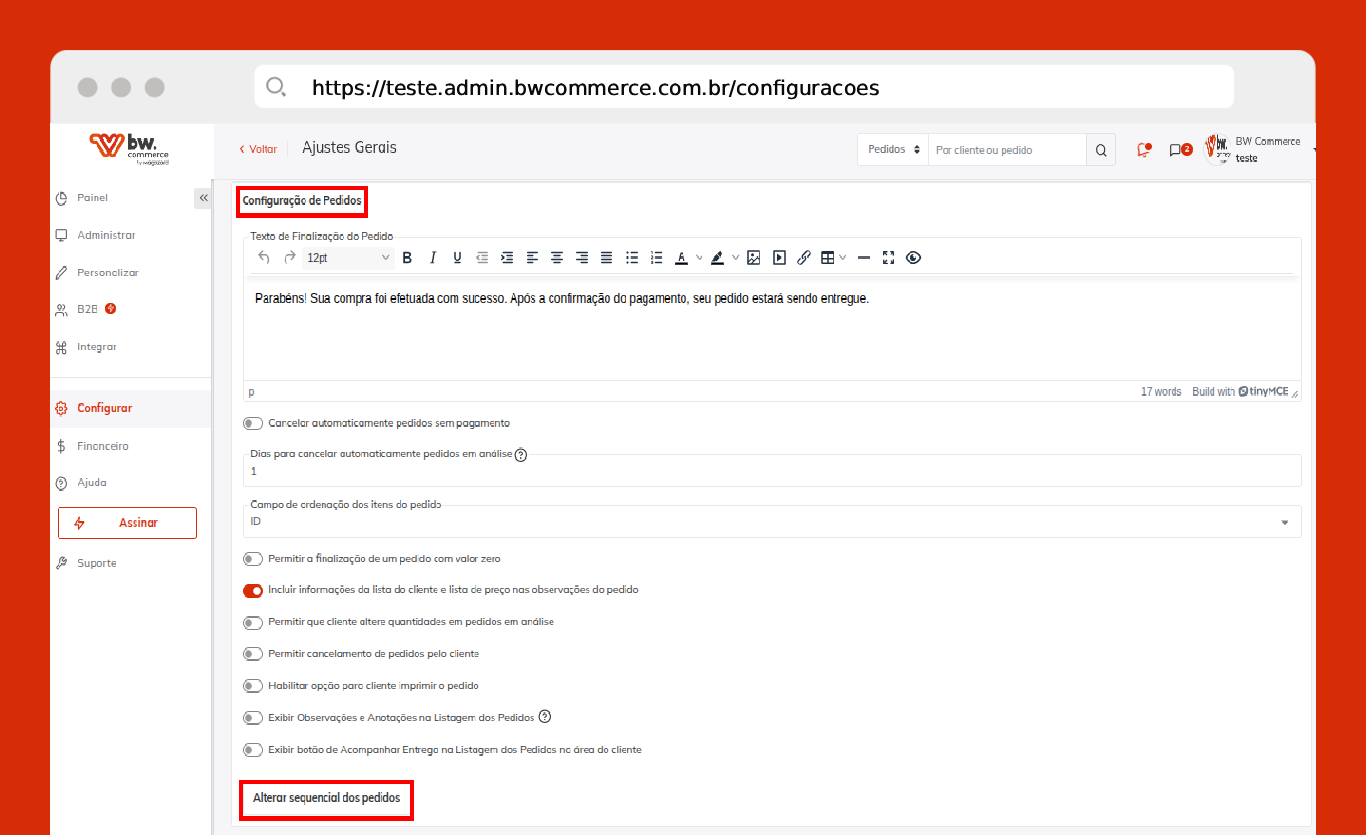Go to Personalizar in the sidebar
The image size is (1366, 835).
click(107, 273)
